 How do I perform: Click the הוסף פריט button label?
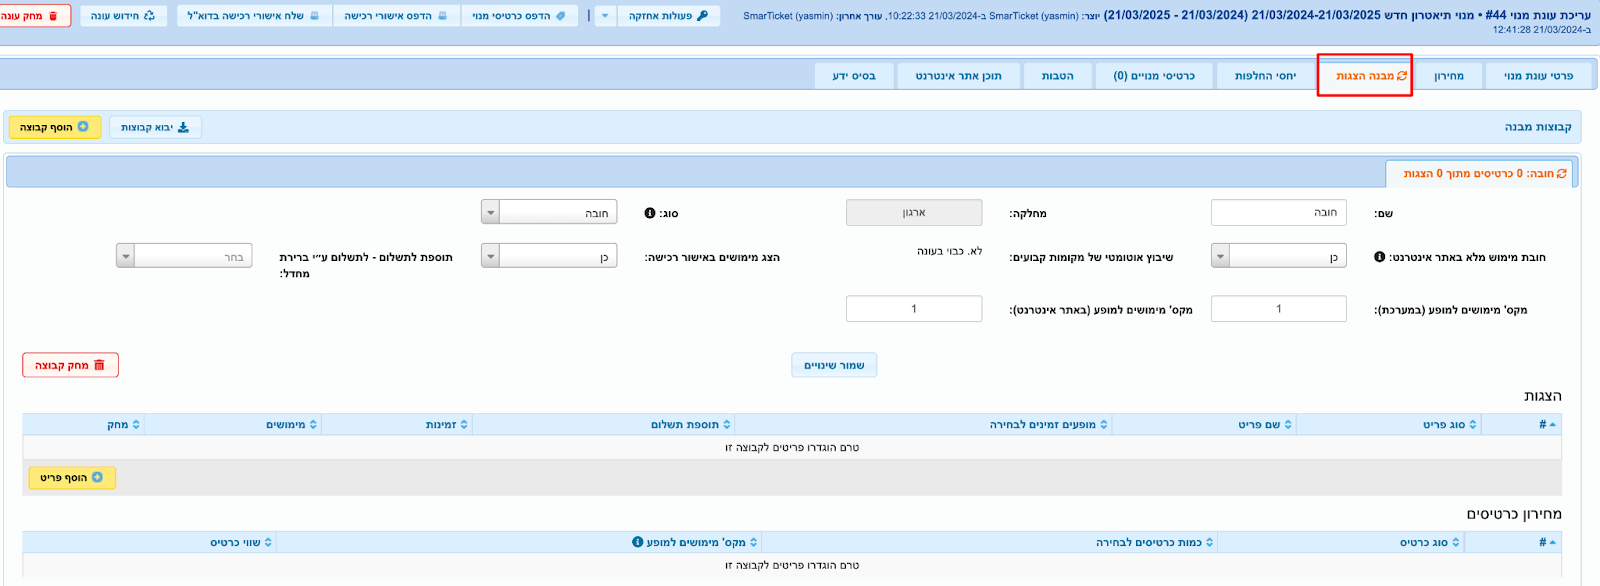click(63, 477)
